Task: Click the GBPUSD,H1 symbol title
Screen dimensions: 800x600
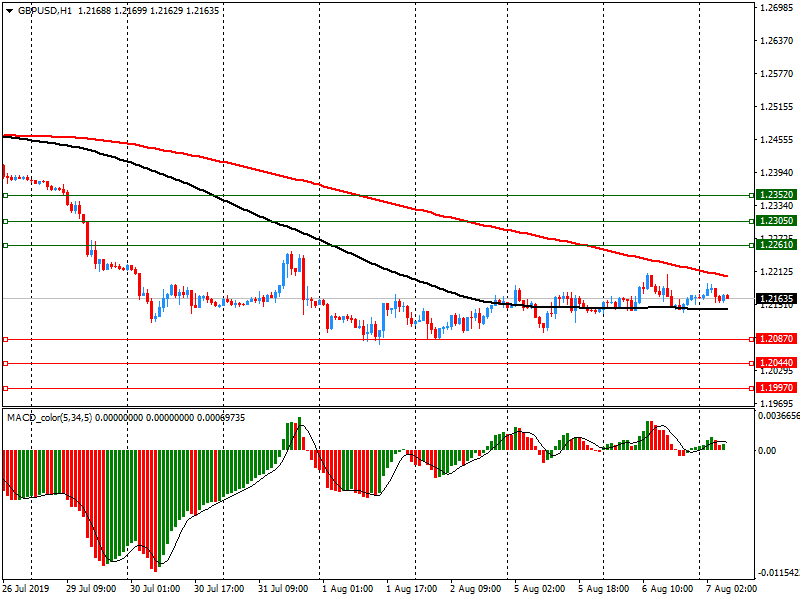Action: point(44,10)
